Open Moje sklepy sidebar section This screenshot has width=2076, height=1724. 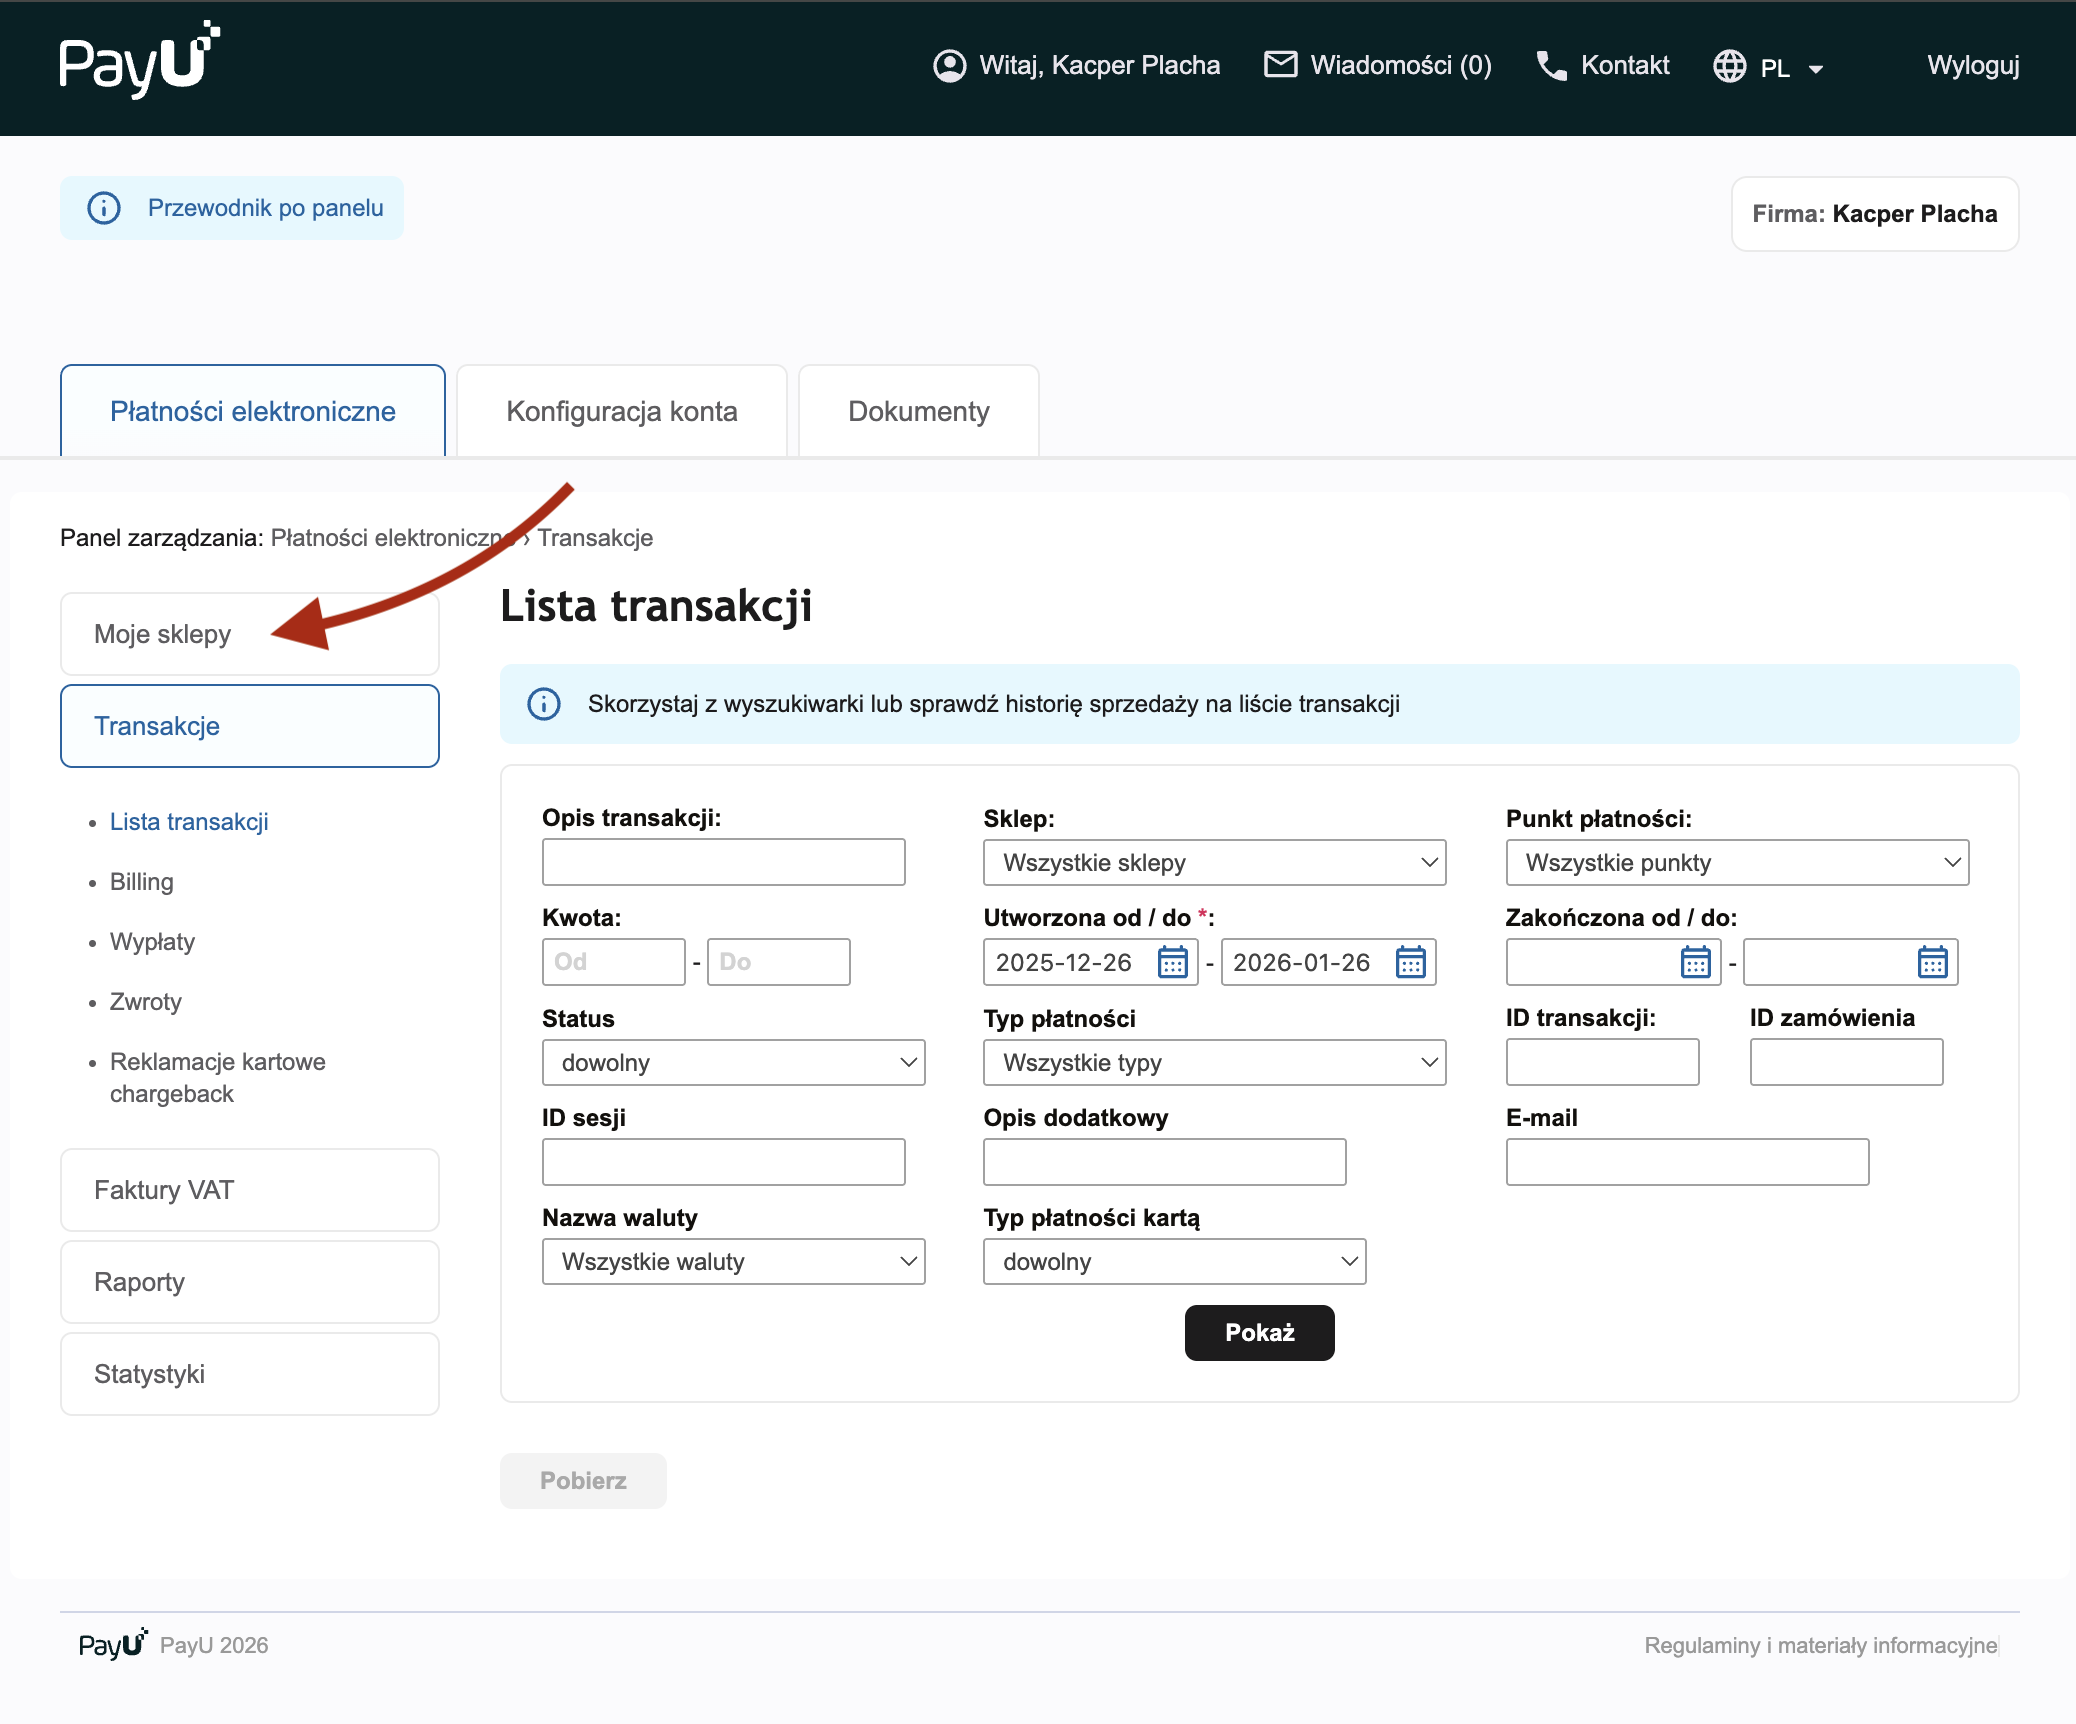click(x=162, y=634)
